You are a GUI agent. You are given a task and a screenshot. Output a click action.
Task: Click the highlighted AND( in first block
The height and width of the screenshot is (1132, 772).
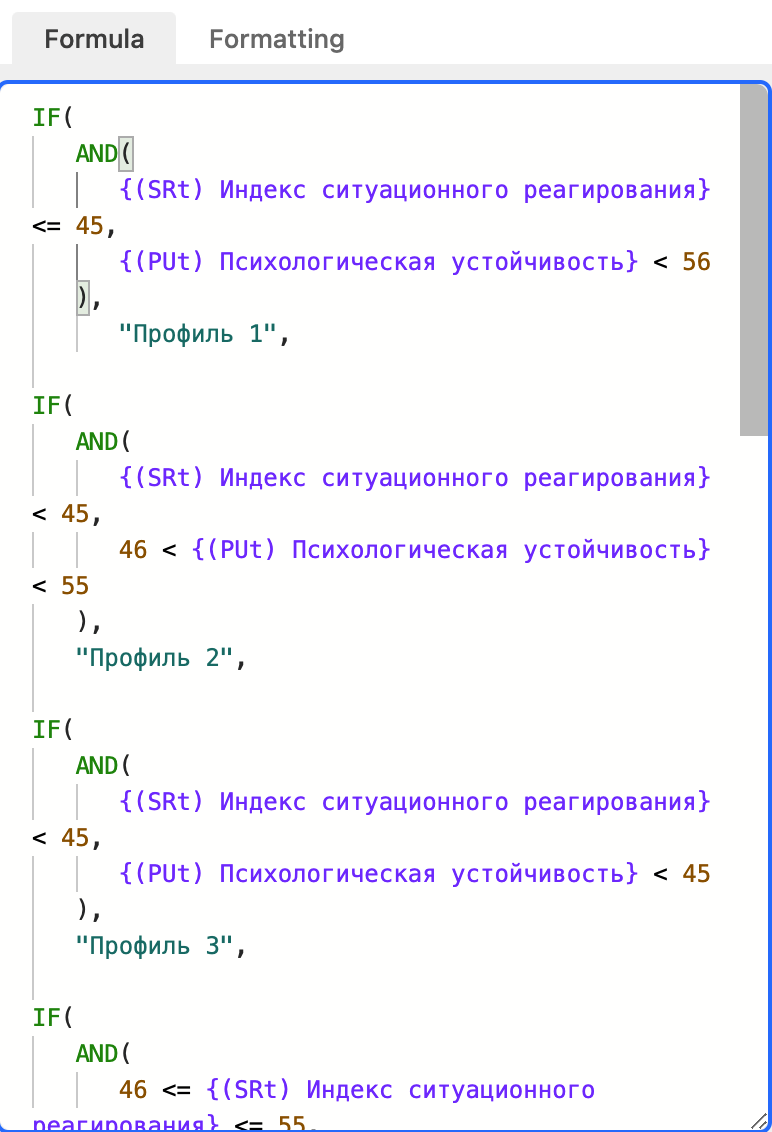click(x=104, y=154)
